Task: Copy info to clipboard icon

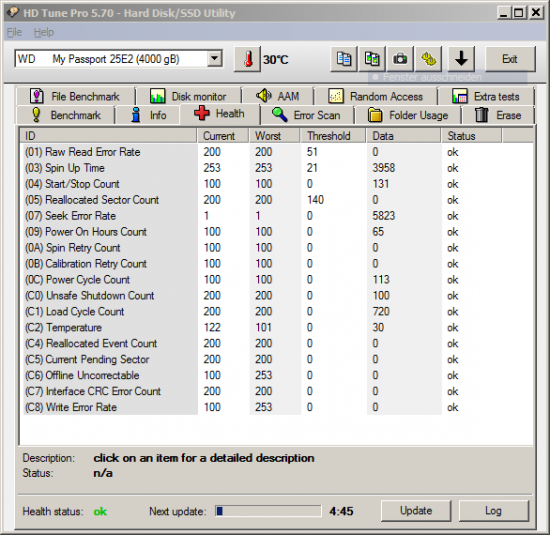Action: coord(344,59)
